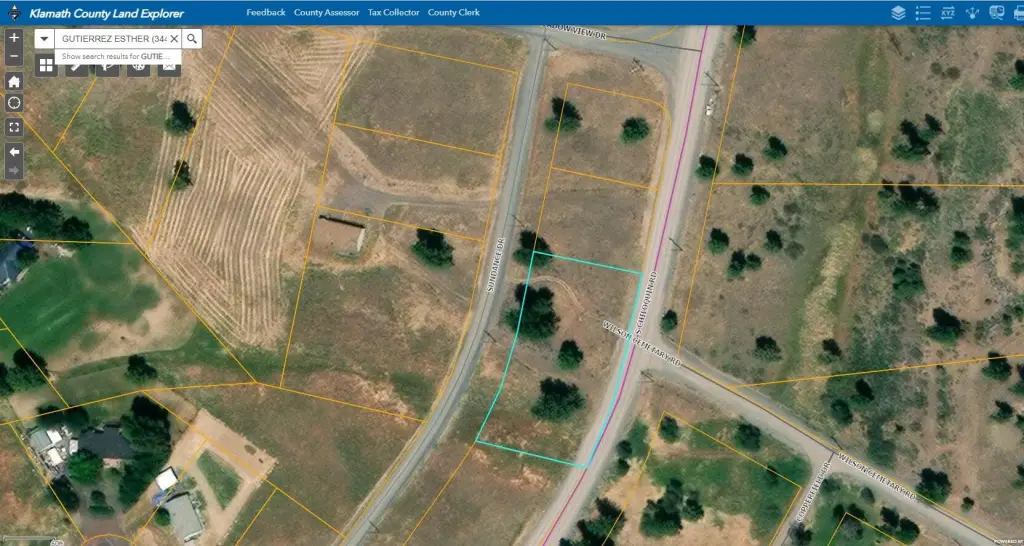Clear the GUTIERREZ ESTHER search text
This screenshot has height=546, width=1024.
click(x=173, y=38)
